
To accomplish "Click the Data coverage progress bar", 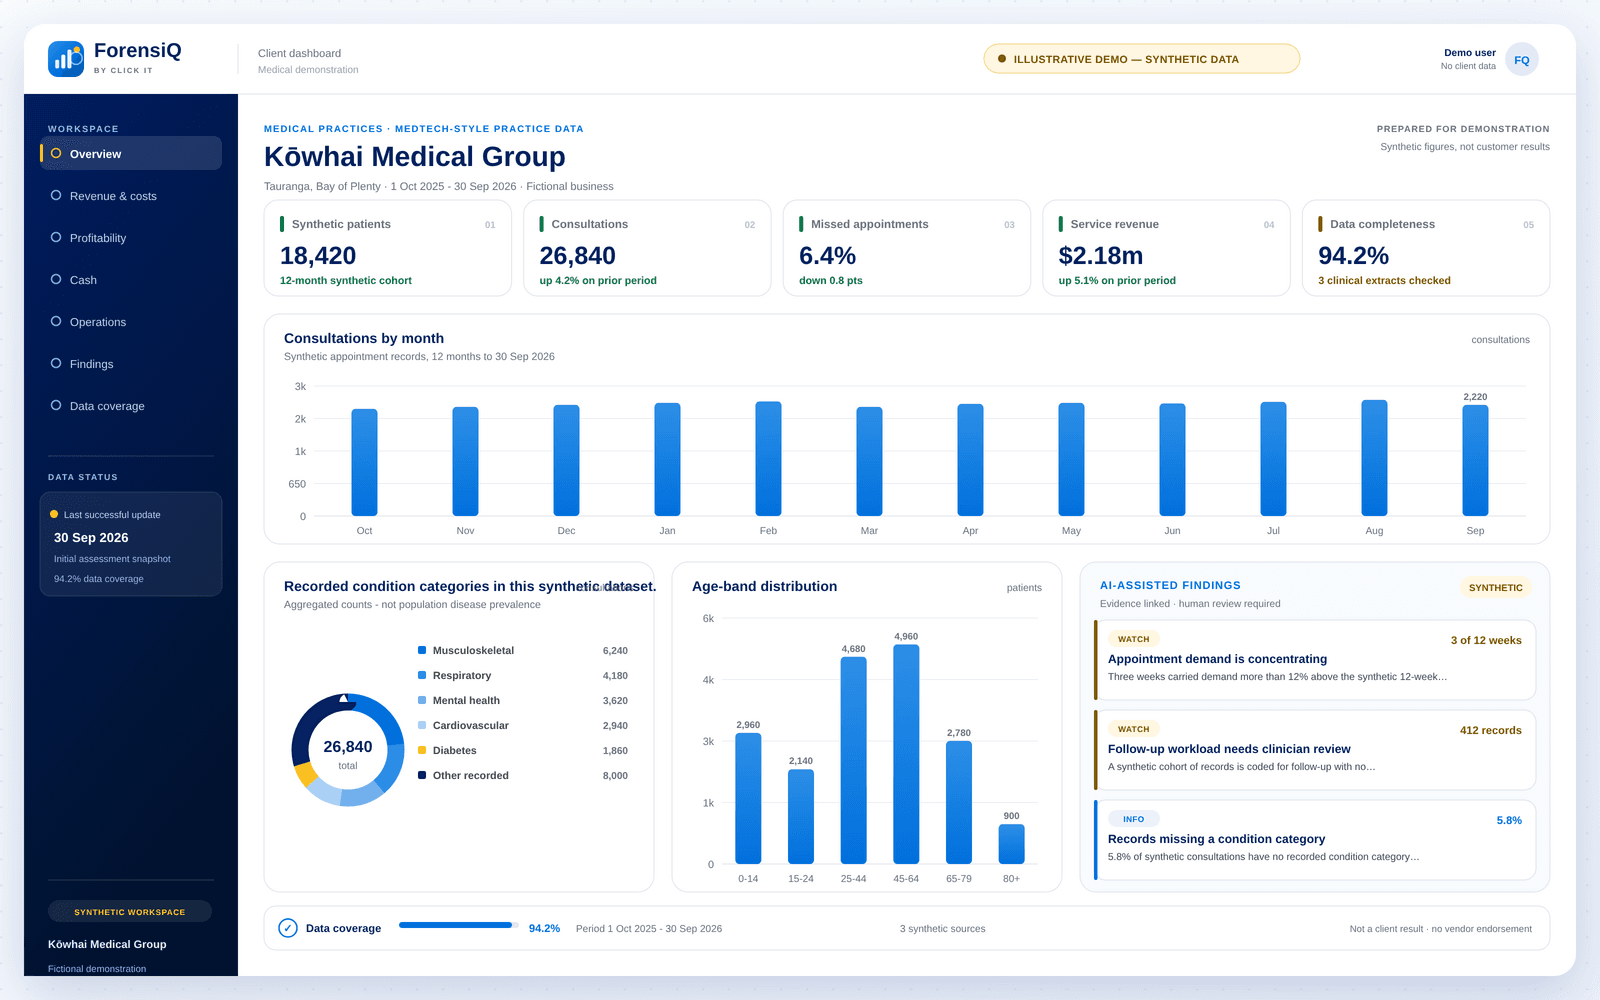I will tap(458, 925).
